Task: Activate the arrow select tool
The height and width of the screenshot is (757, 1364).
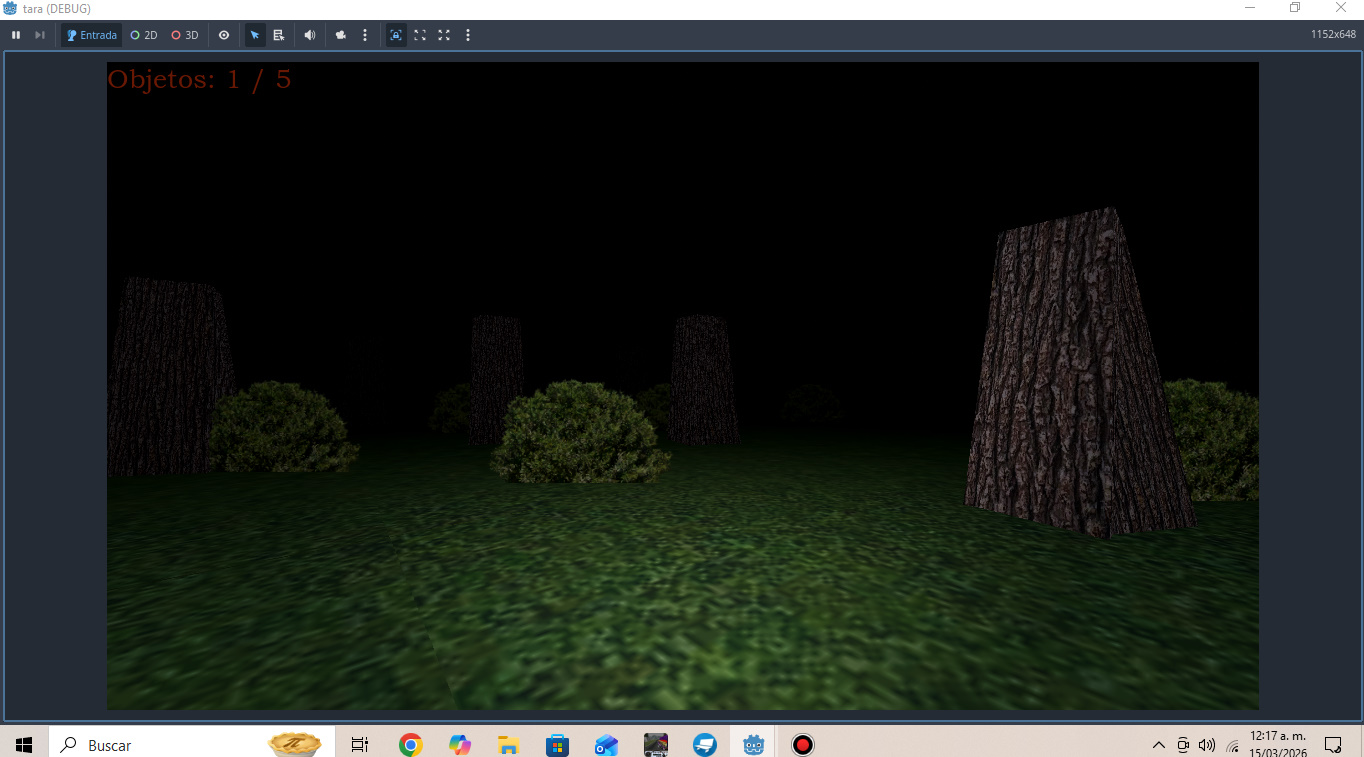Action: [255, 35]
